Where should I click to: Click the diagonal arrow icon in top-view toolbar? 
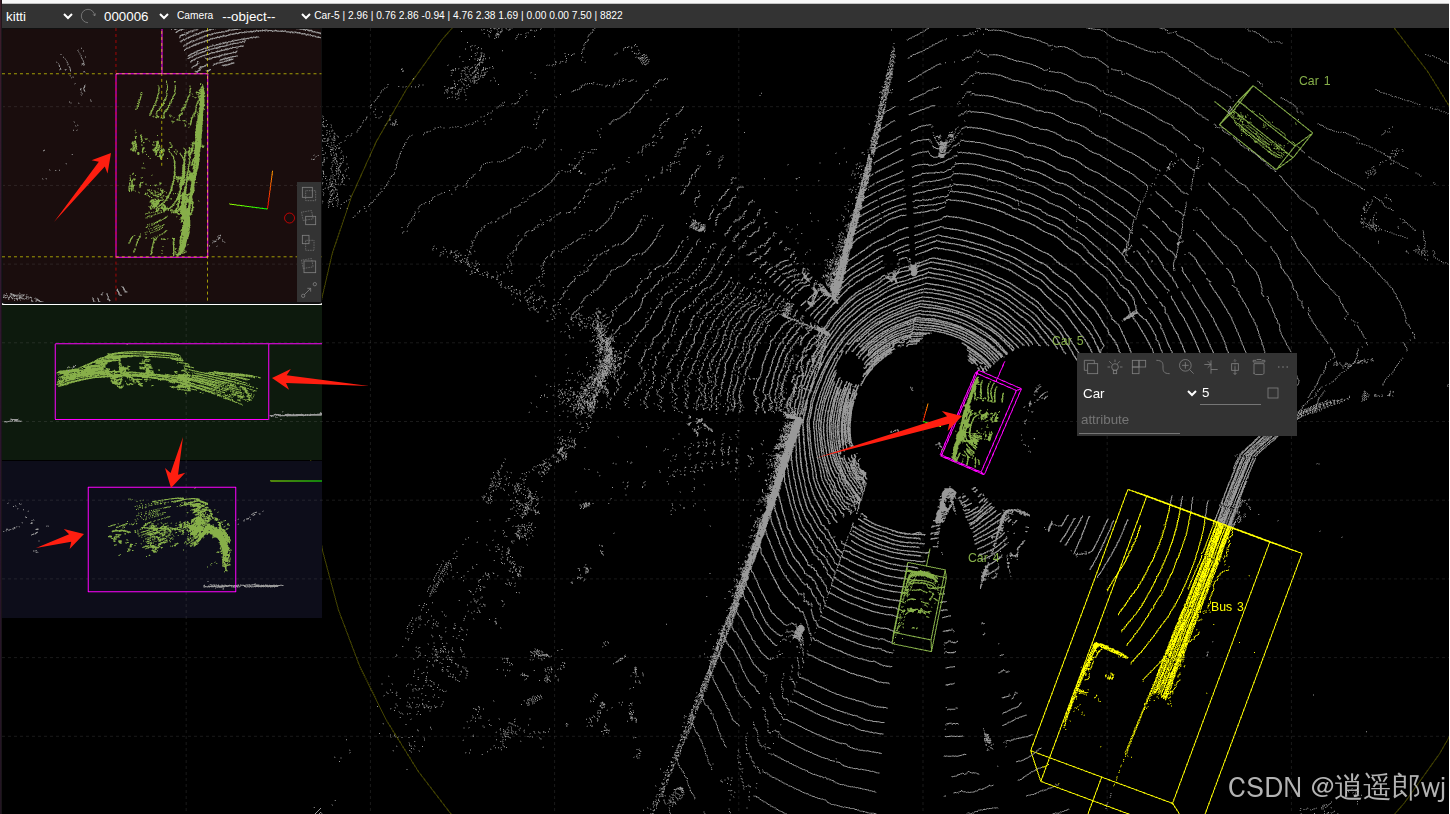(x=309, y=290)
